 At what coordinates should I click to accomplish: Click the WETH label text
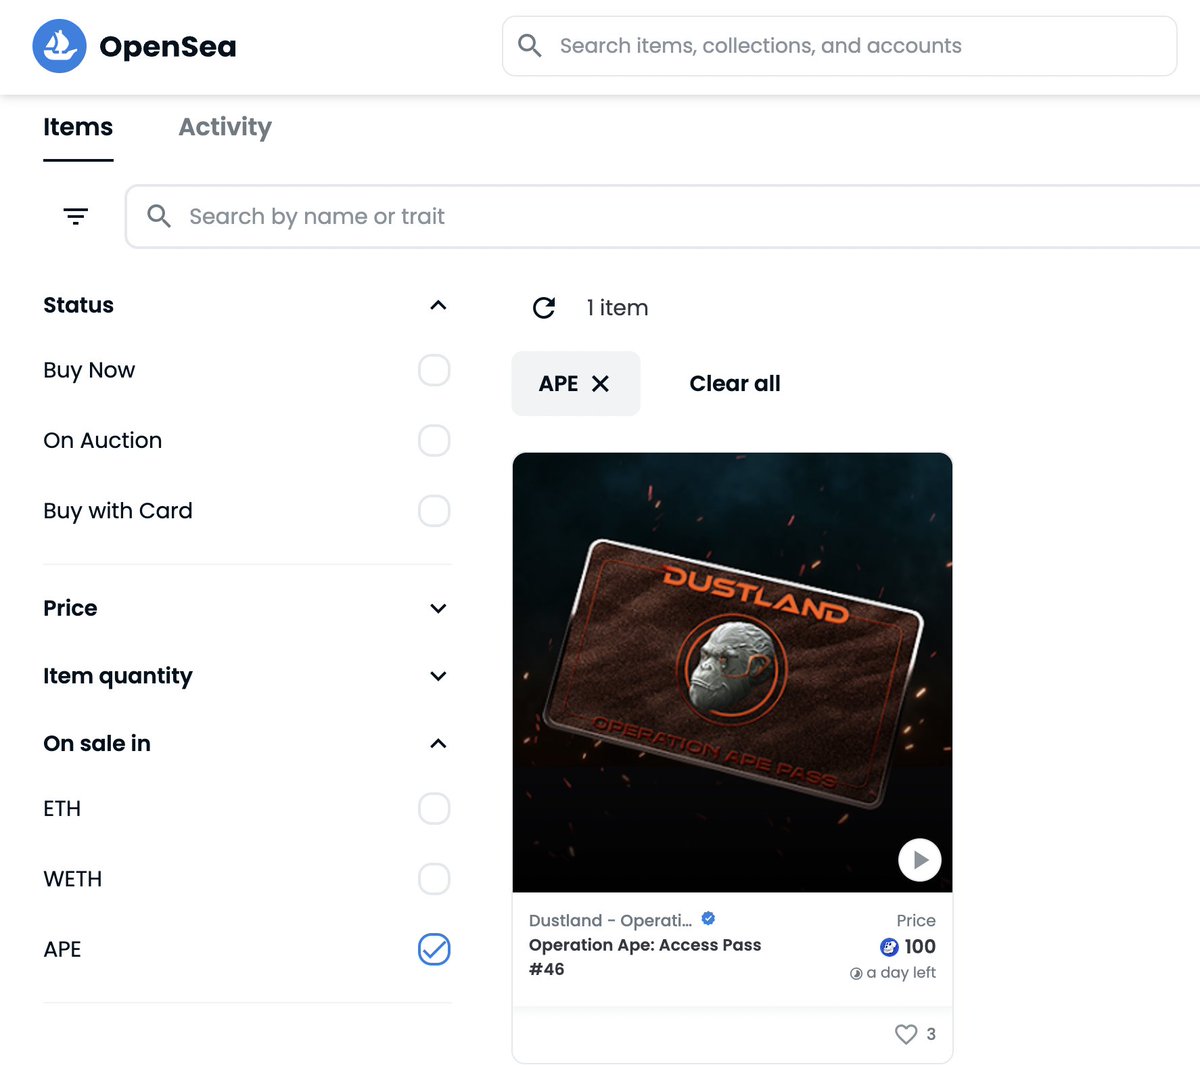pyautogui.click(x=73, y=879)
